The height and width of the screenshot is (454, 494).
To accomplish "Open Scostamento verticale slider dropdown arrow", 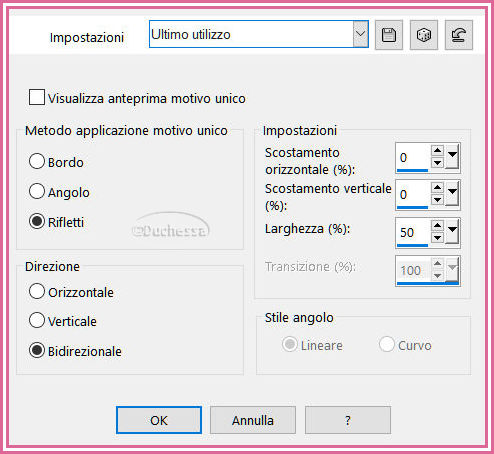I will point(452,192).
